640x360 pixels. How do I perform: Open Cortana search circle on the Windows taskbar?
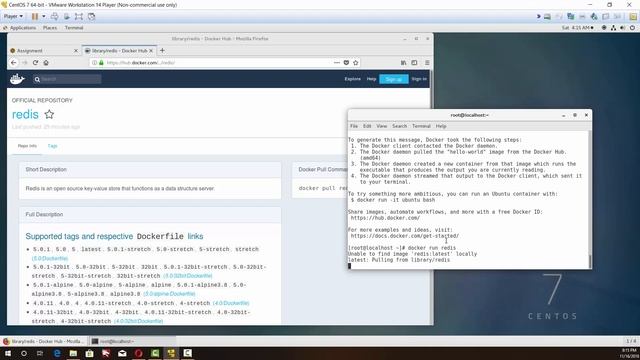pos(24,353)
